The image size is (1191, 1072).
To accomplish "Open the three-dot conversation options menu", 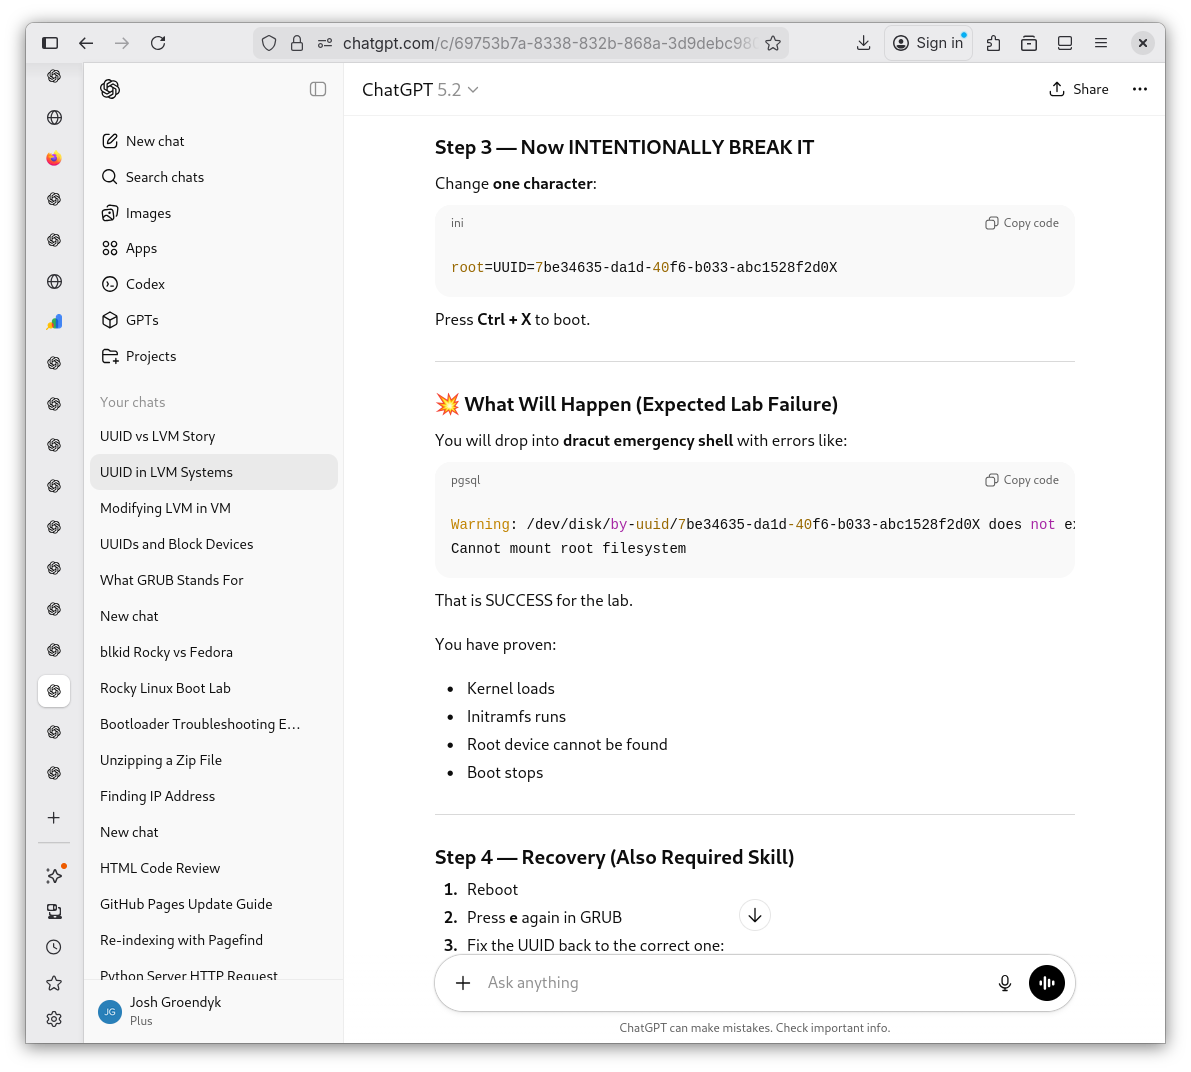I will coord(1139,89).
